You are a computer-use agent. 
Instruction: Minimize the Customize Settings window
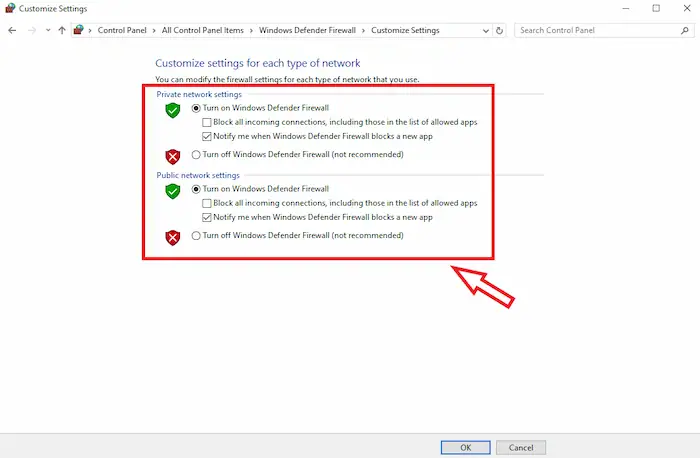626,8
